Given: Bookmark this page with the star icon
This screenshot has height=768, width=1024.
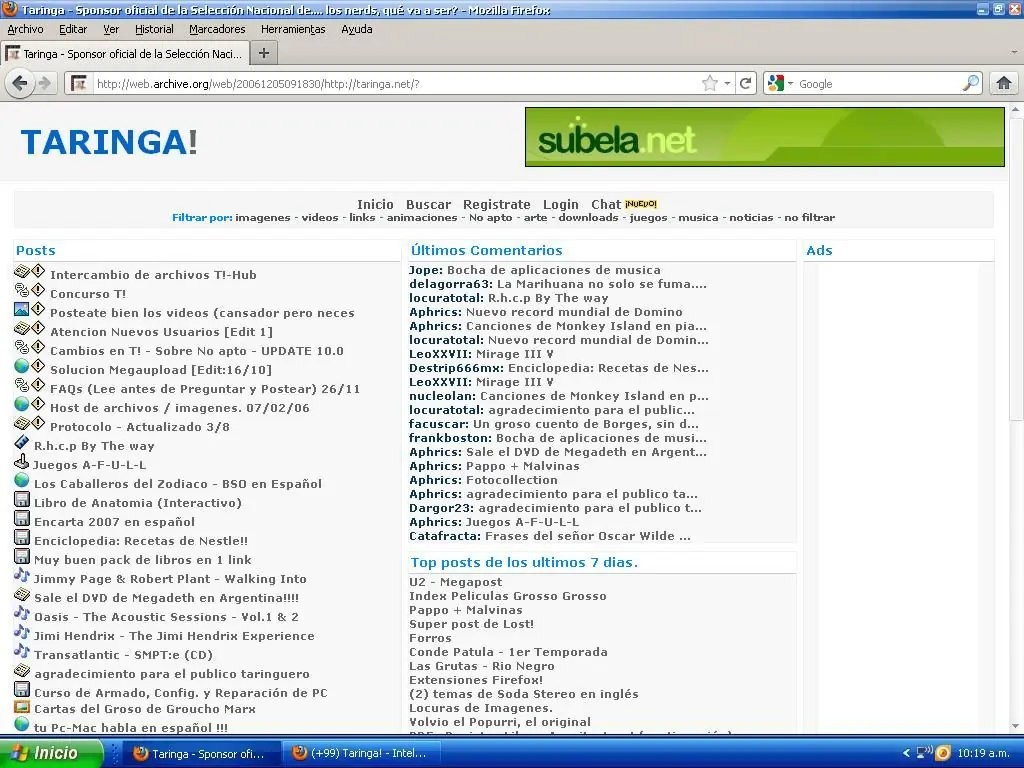Looking at the screenshot, I should (x=709, y=84).
